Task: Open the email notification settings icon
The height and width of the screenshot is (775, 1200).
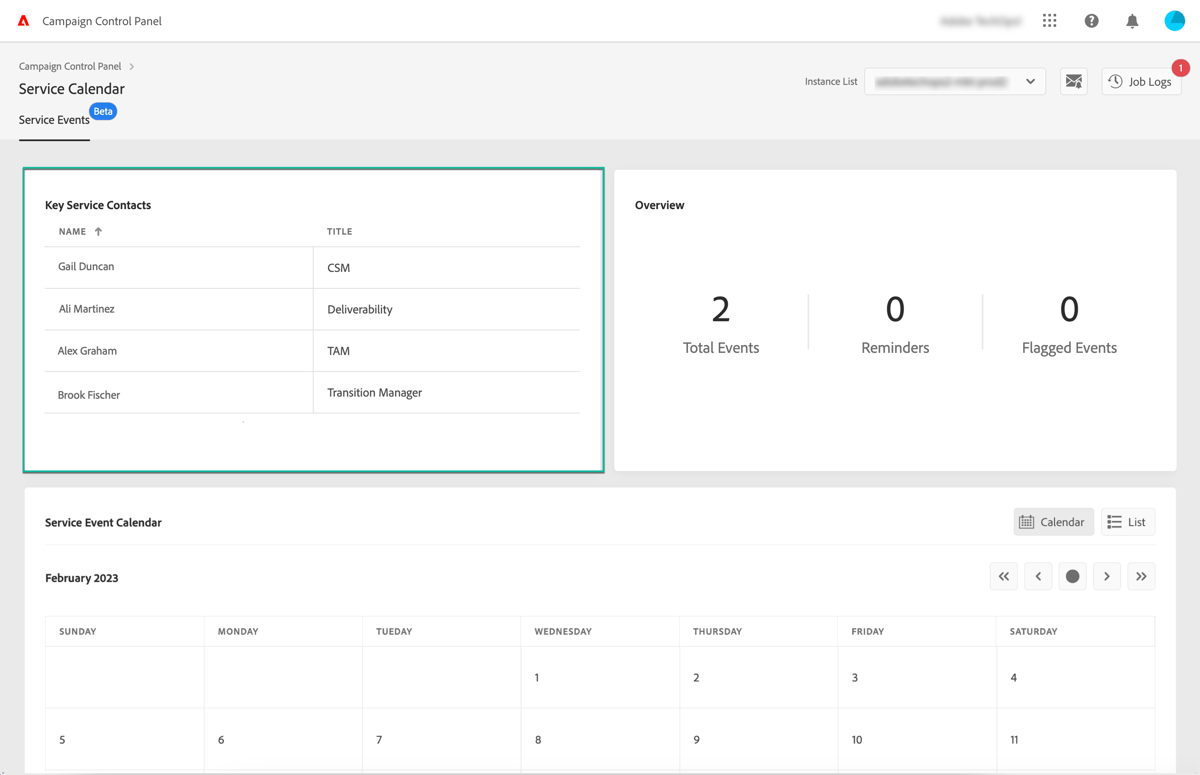Action: (x=1073, y=81)
